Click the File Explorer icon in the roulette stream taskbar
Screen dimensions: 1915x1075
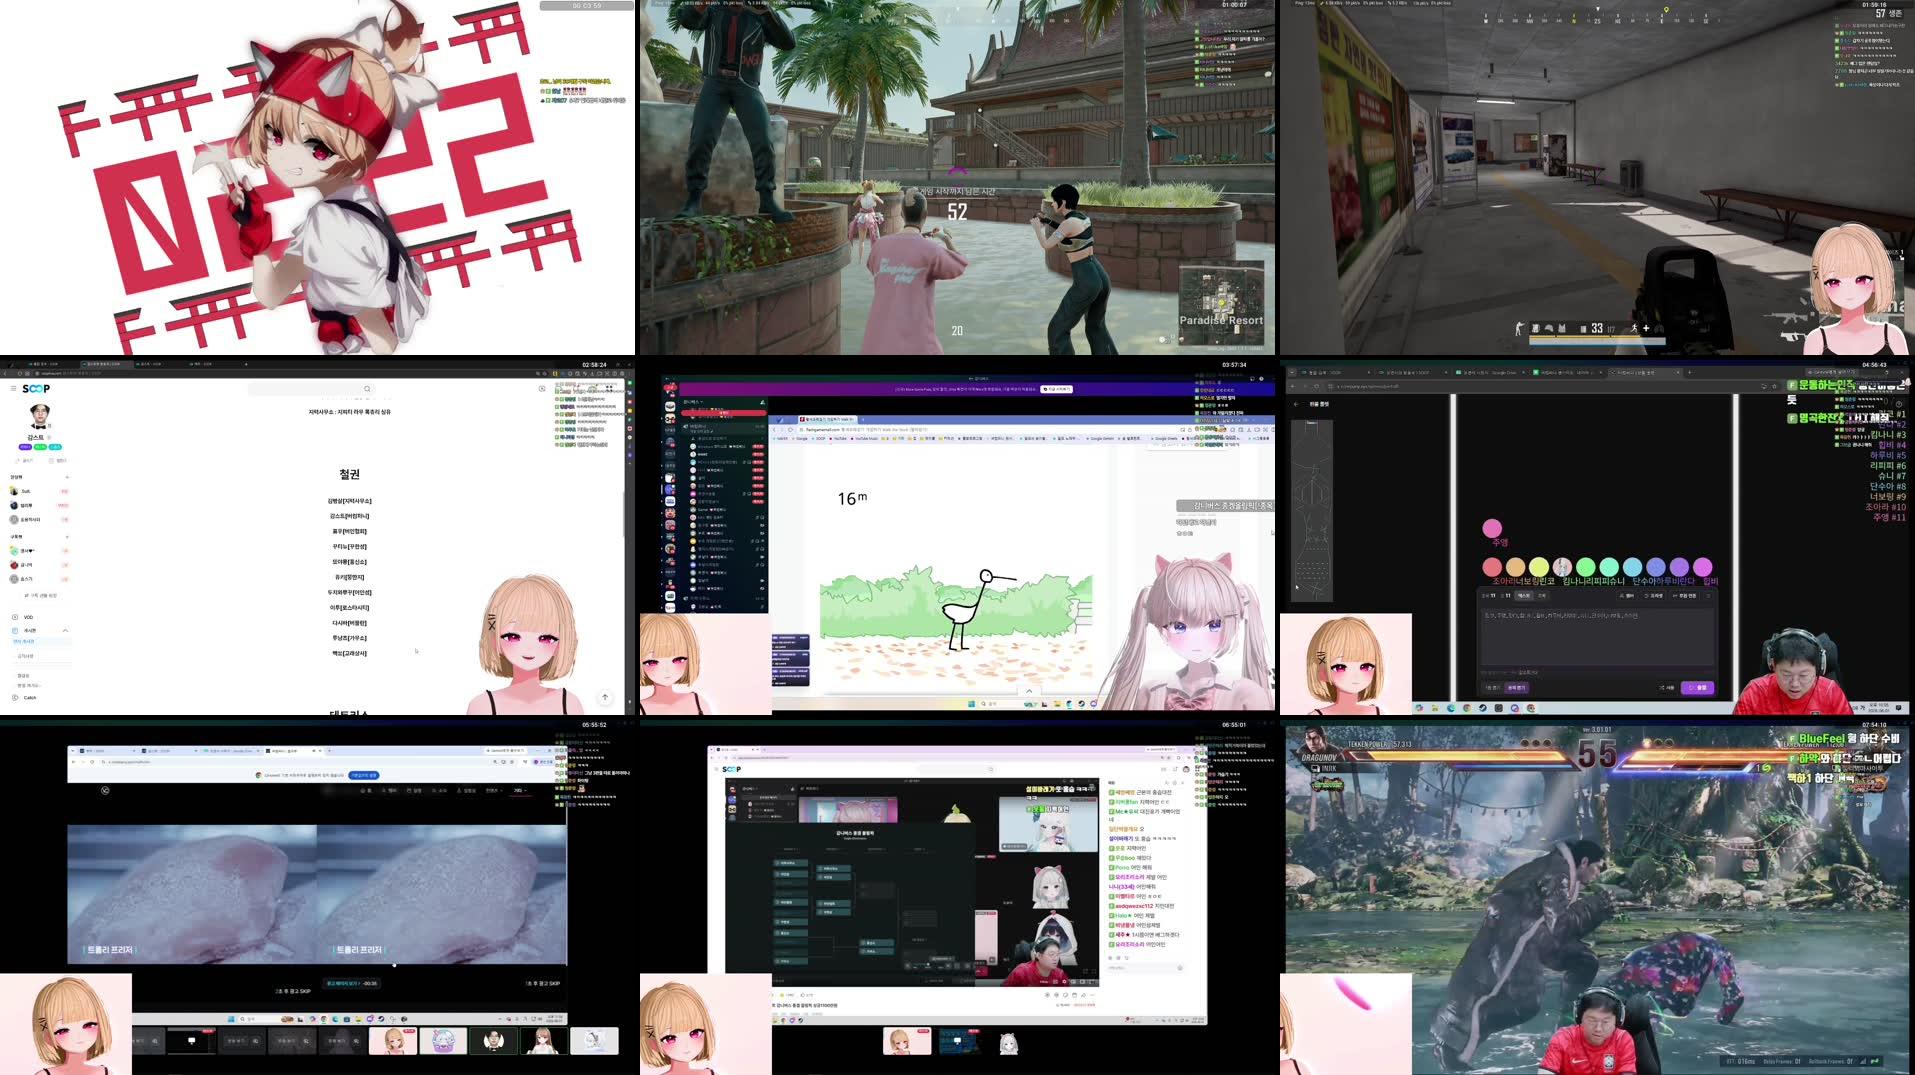[1435, 708]
